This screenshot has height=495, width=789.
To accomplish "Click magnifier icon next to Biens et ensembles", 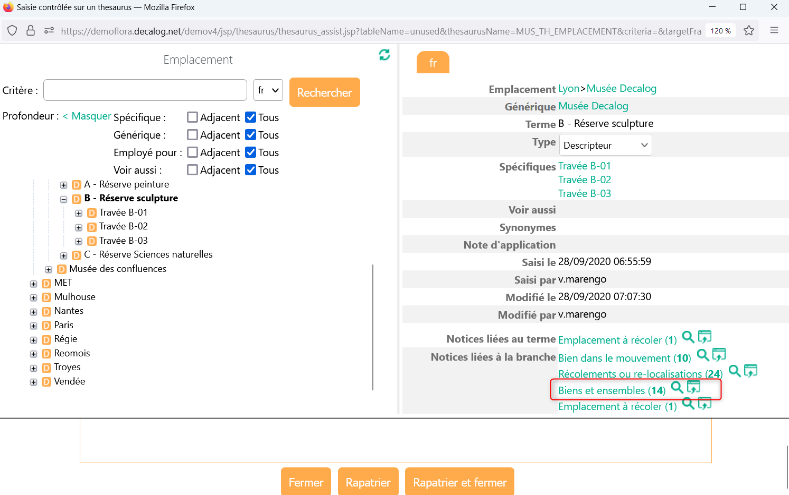I will coord(677,388).
